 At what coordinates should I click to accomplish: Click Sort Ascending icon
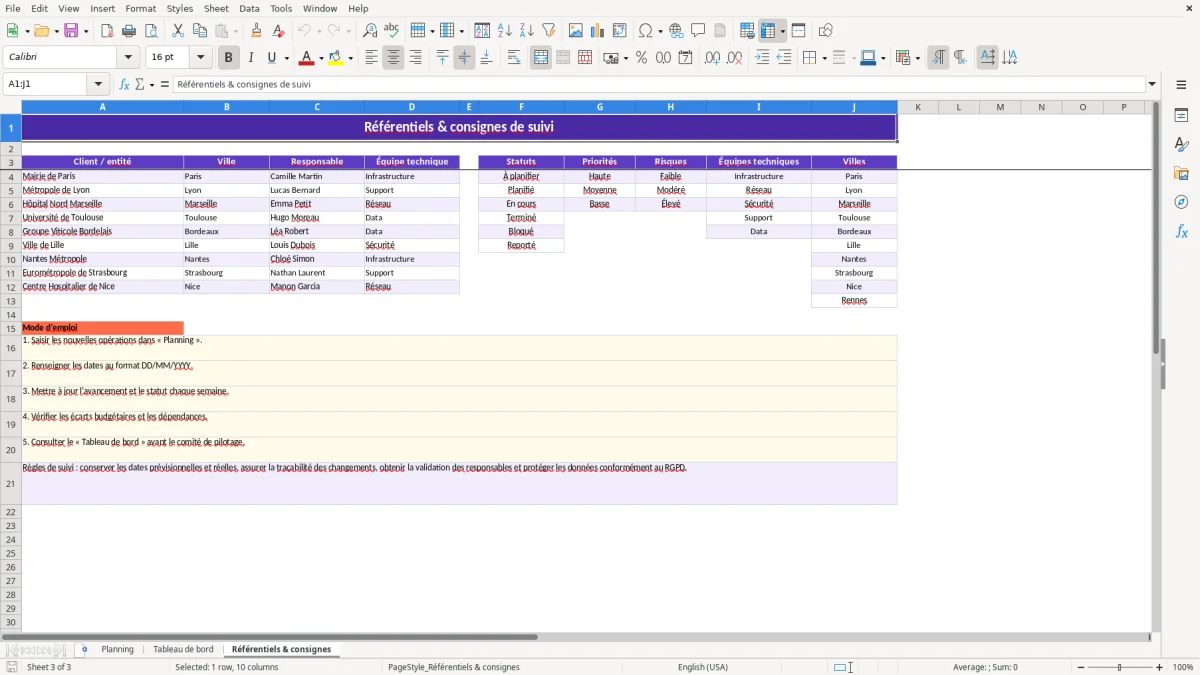click(x=505, y=31)
